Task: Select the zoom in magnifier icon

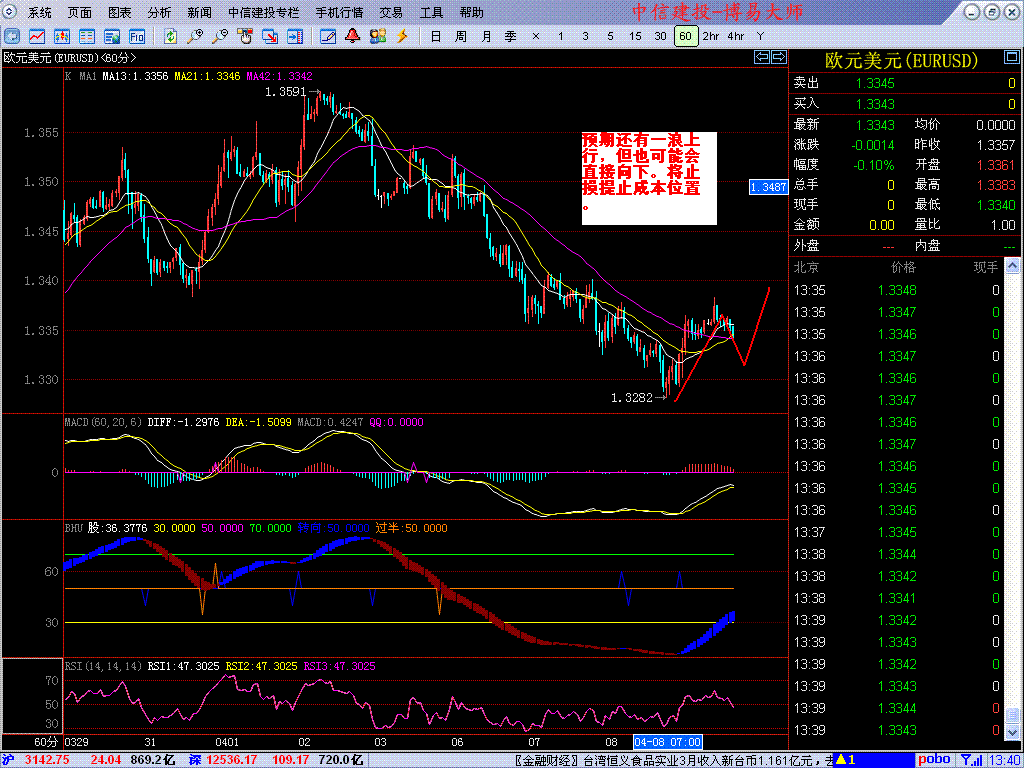Action: coord(195,36)
